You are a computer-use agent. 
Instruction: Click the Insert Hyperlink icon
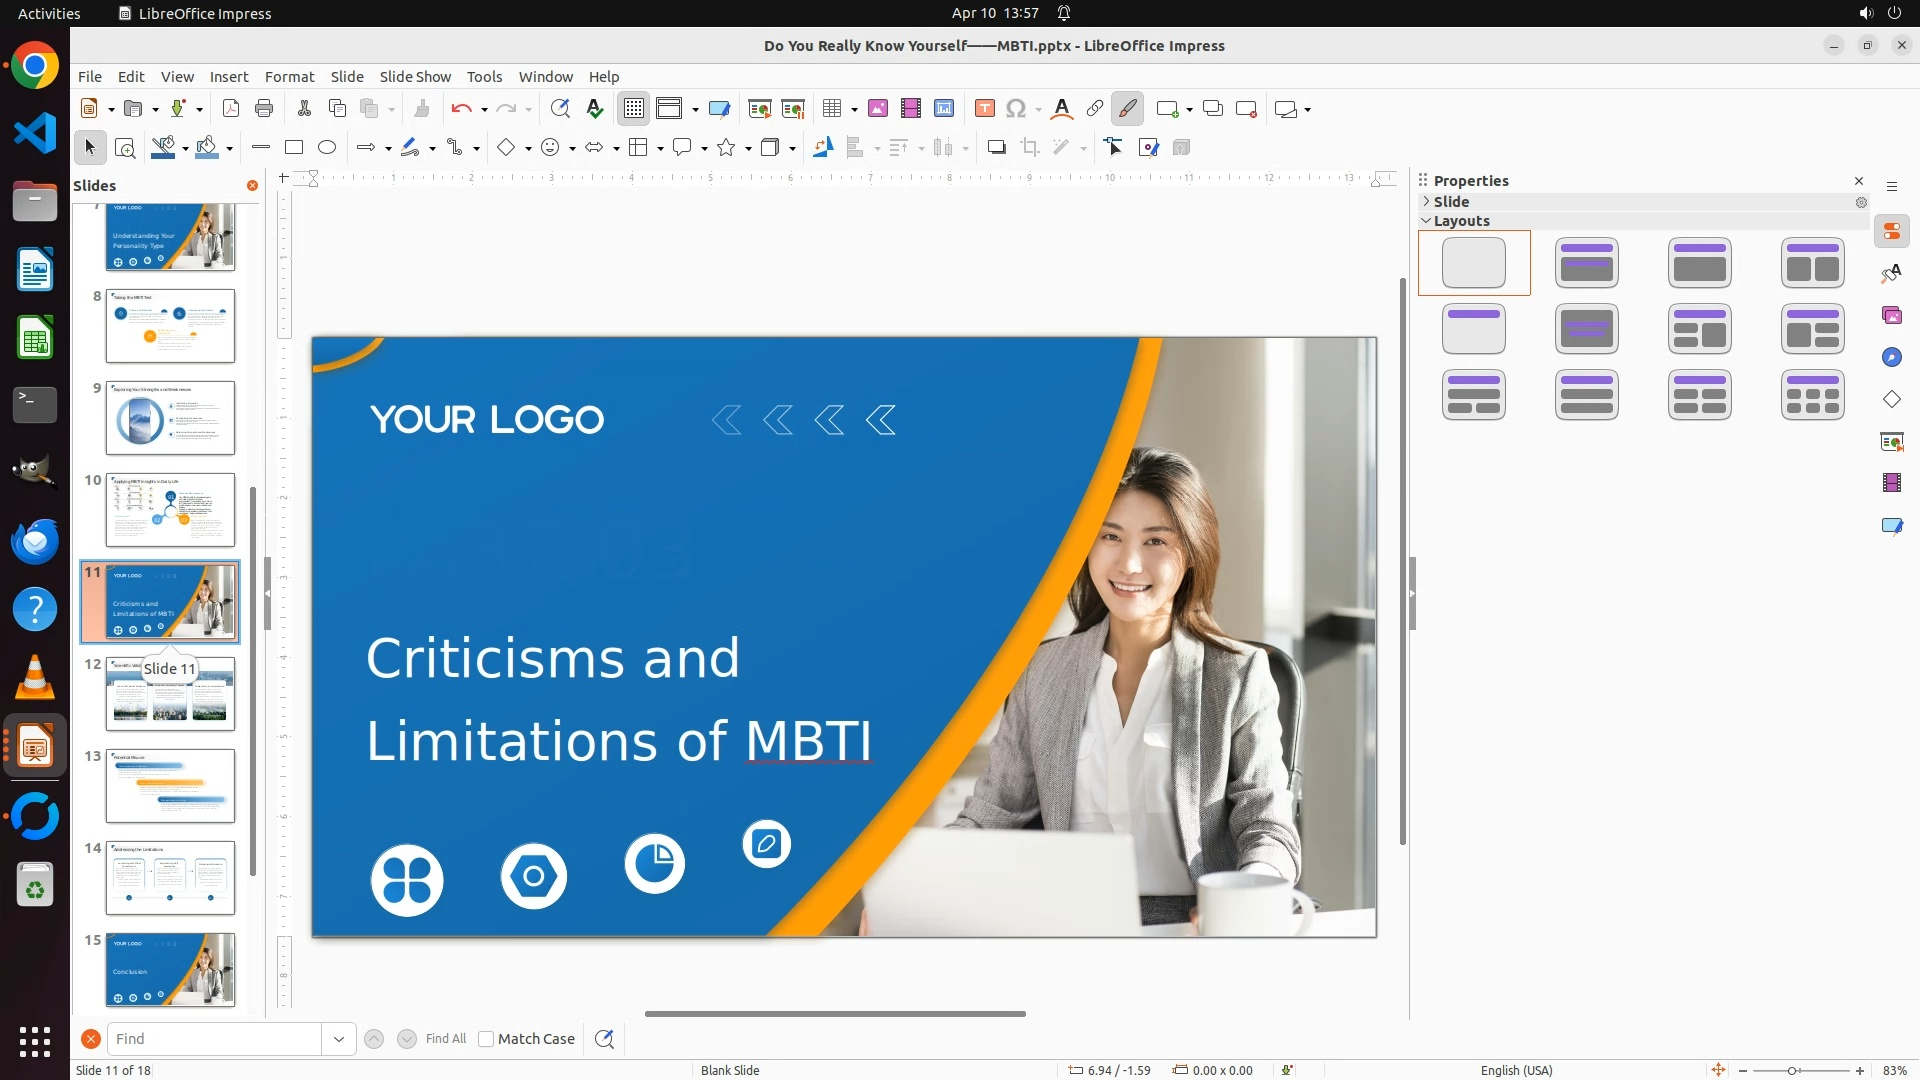point(1095,109)
